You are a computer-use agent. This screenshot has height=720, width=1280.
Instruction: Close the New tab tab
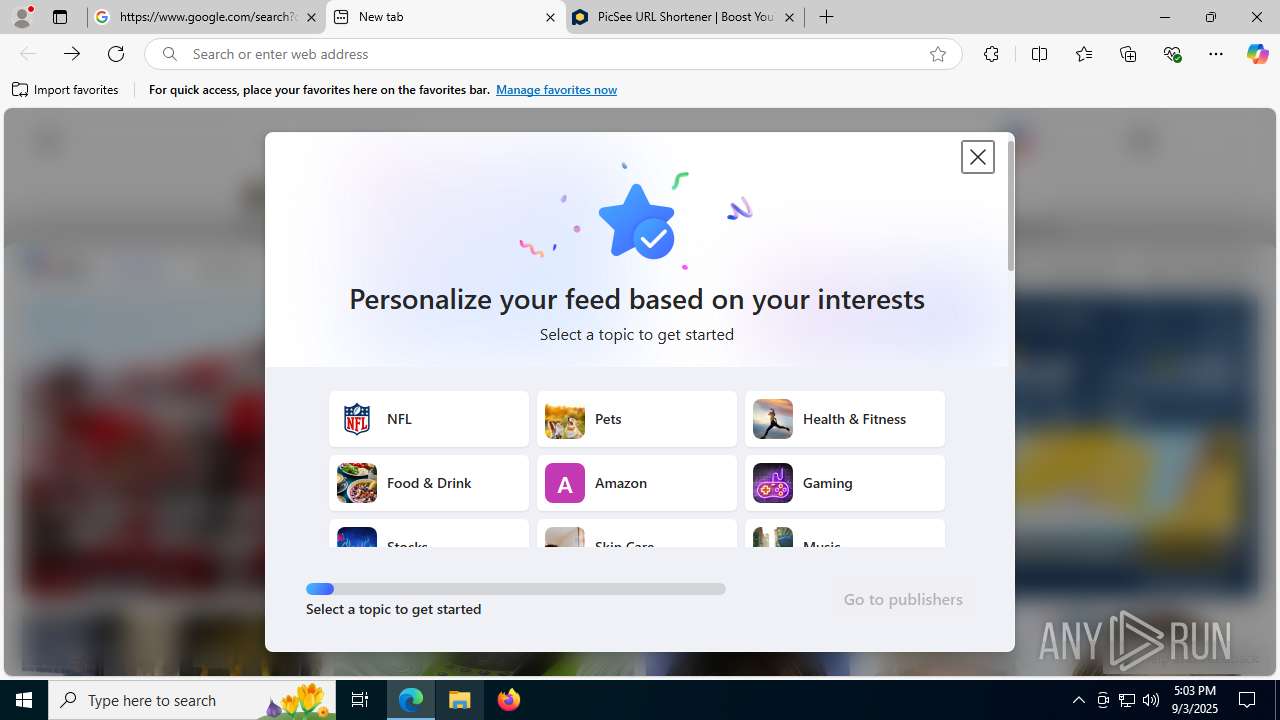coord(550,17)
